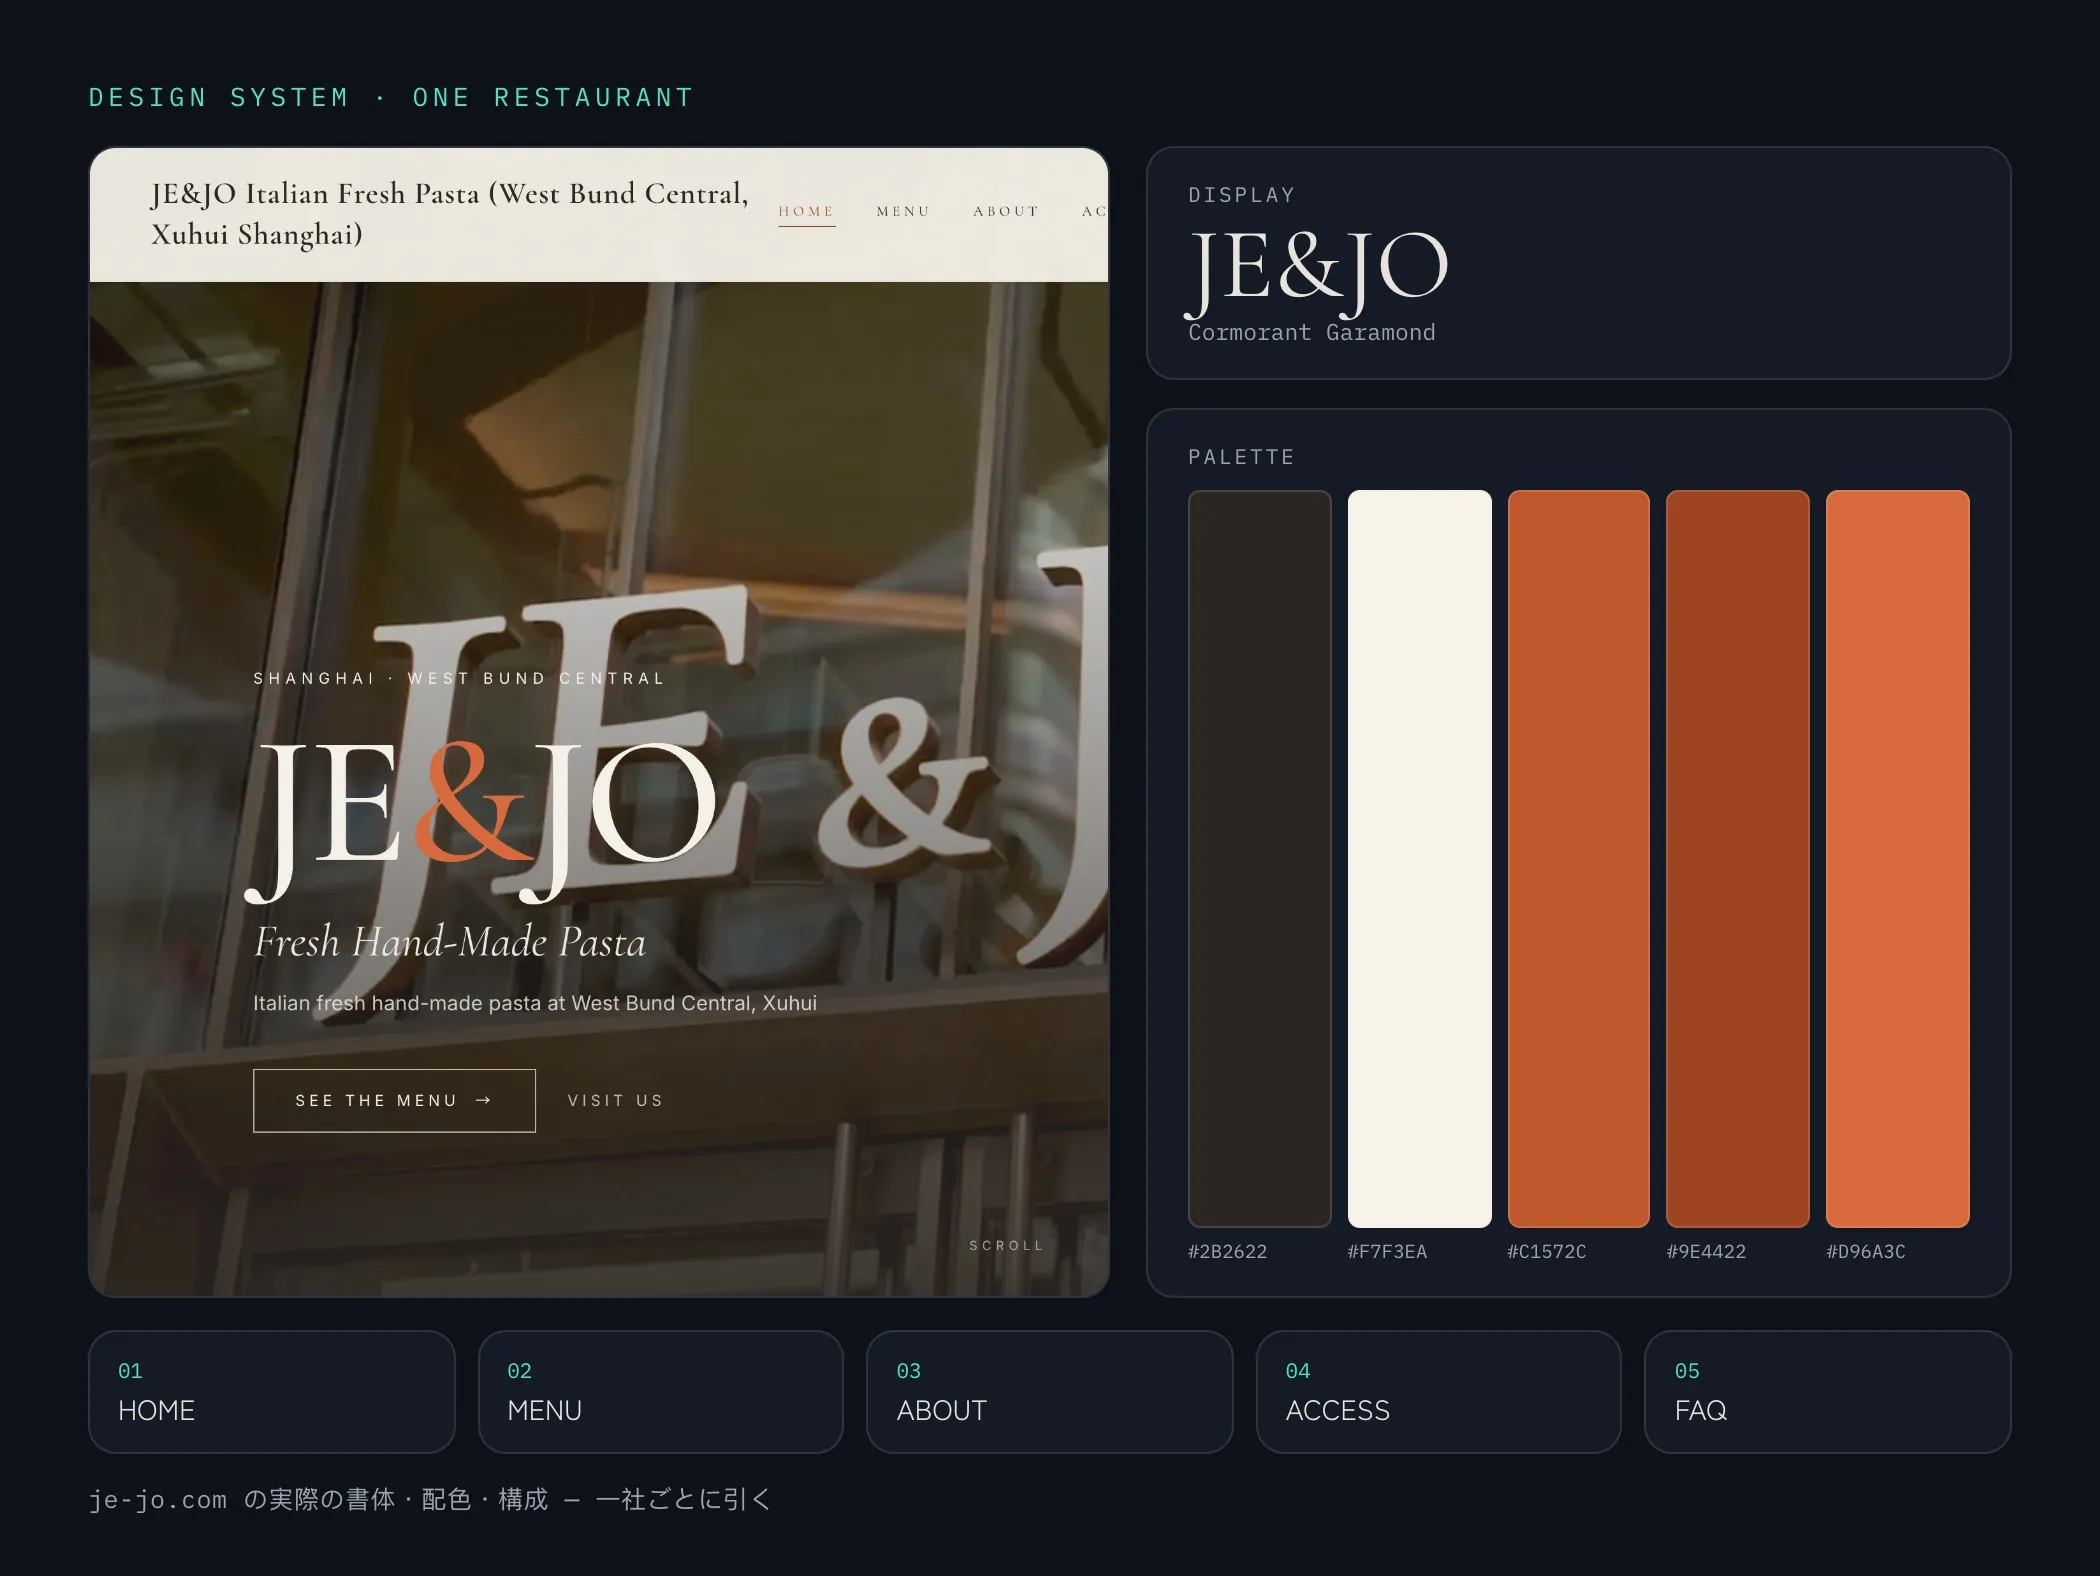Image resolution: width=2100 pixels, height=1576 pixels.
Task: Open the 01 HOME card
Action: [x=272, y=1392]
